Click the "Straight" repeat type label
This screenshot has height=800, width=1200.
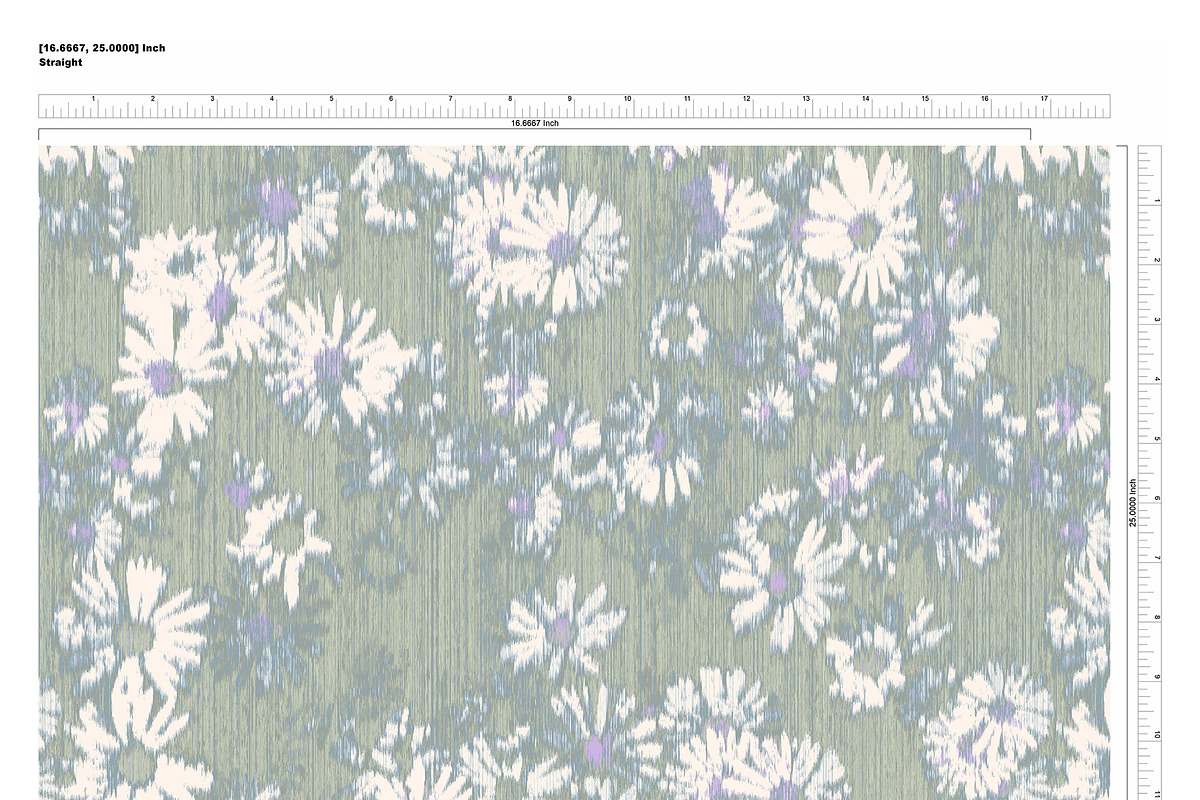(60, 62)
